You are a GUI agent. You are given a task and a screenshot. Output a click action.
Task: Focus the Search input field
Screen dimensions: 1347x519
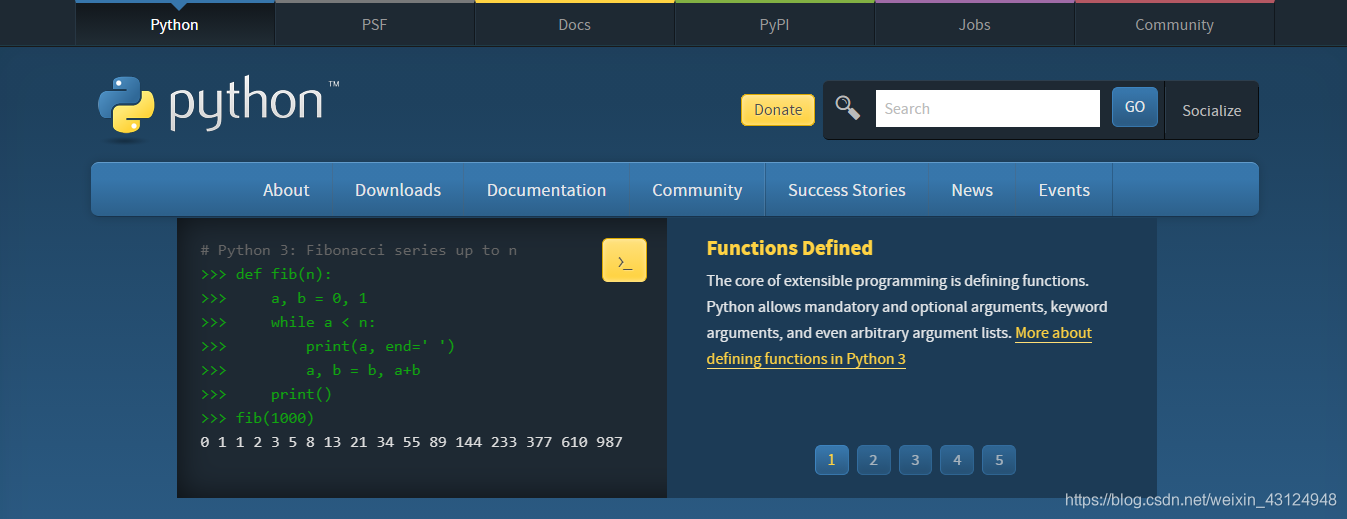[988, 108]
